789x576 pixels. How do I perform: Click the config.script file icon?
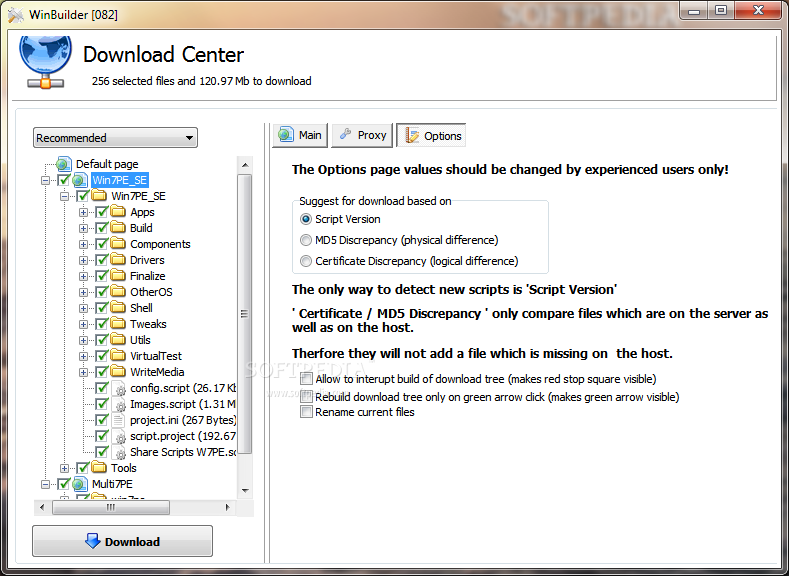[119, 388]
